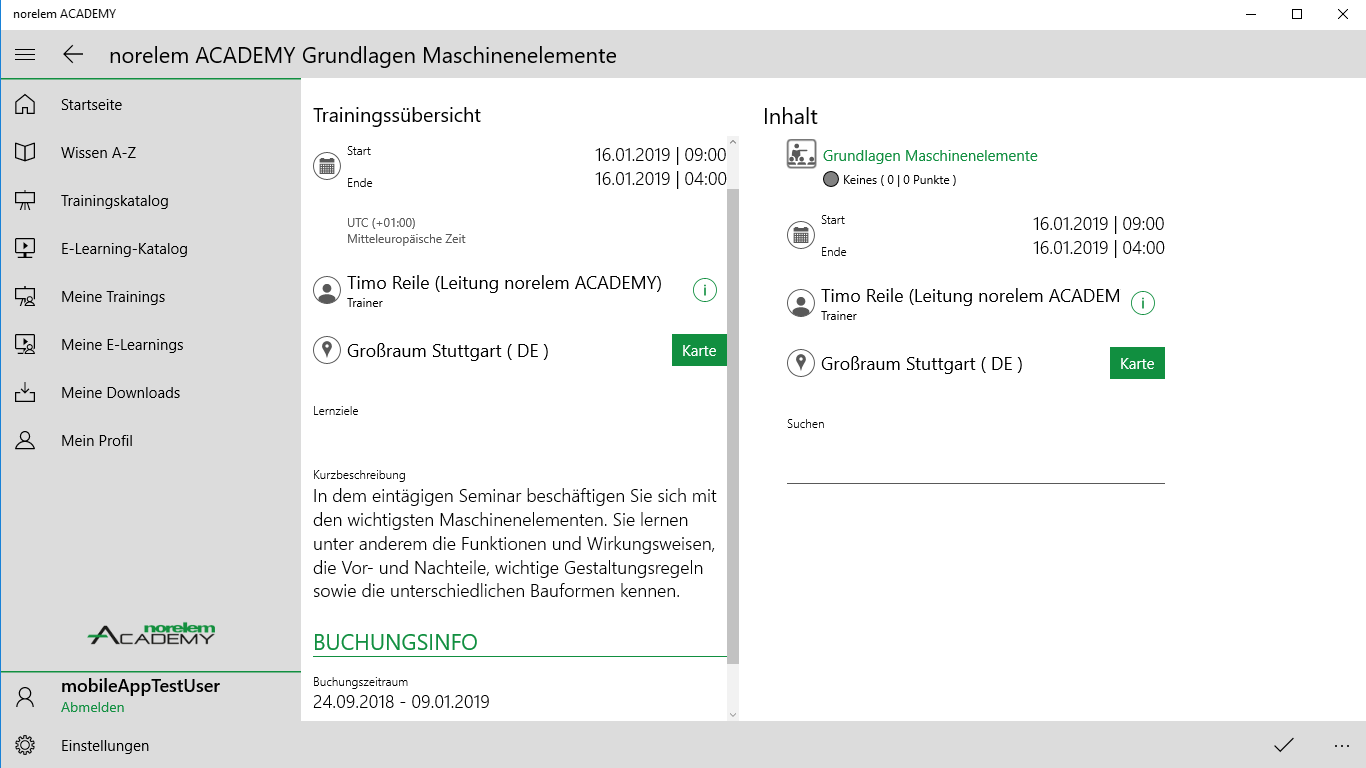The height and width of the screenshot is (768, 1366).
Task: Click the user avatar beside mobileAppTestUser
Action: [25, 696]
